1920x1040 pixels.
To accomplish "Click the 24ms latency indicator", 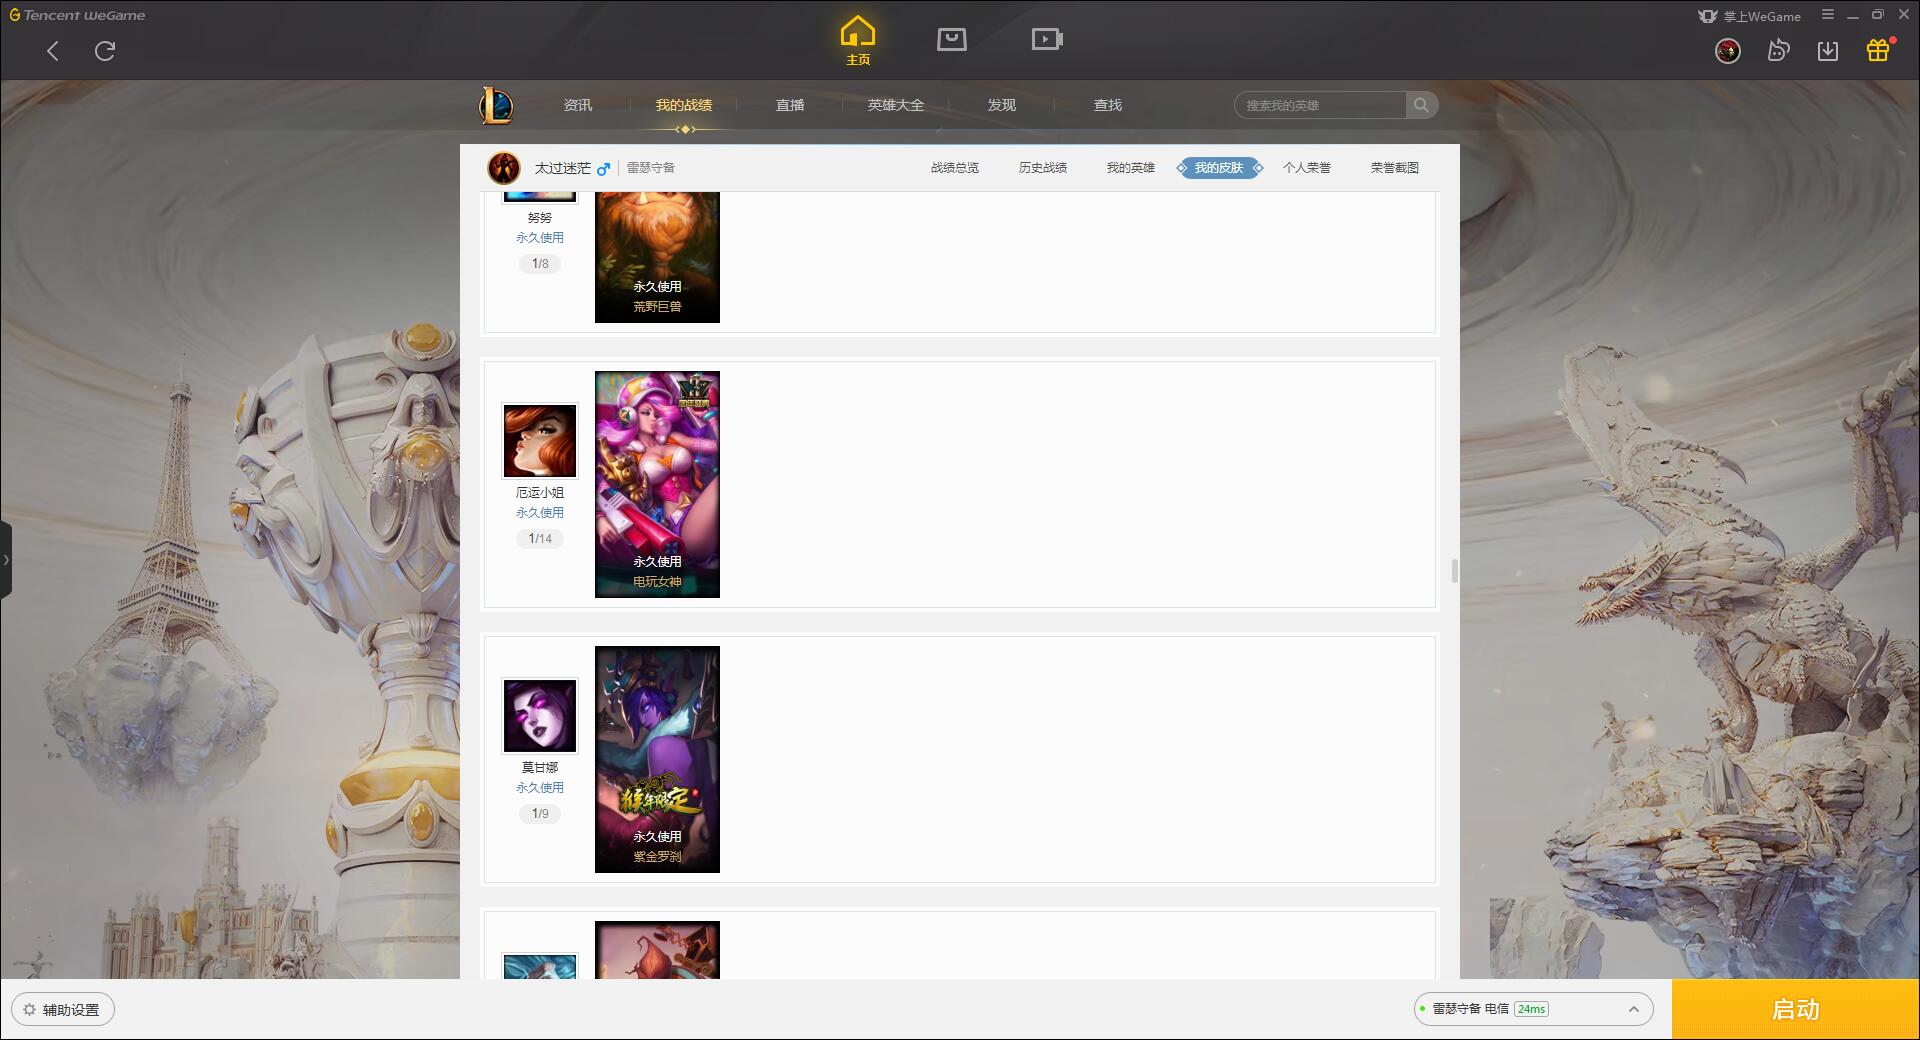I will 1531,1009.
